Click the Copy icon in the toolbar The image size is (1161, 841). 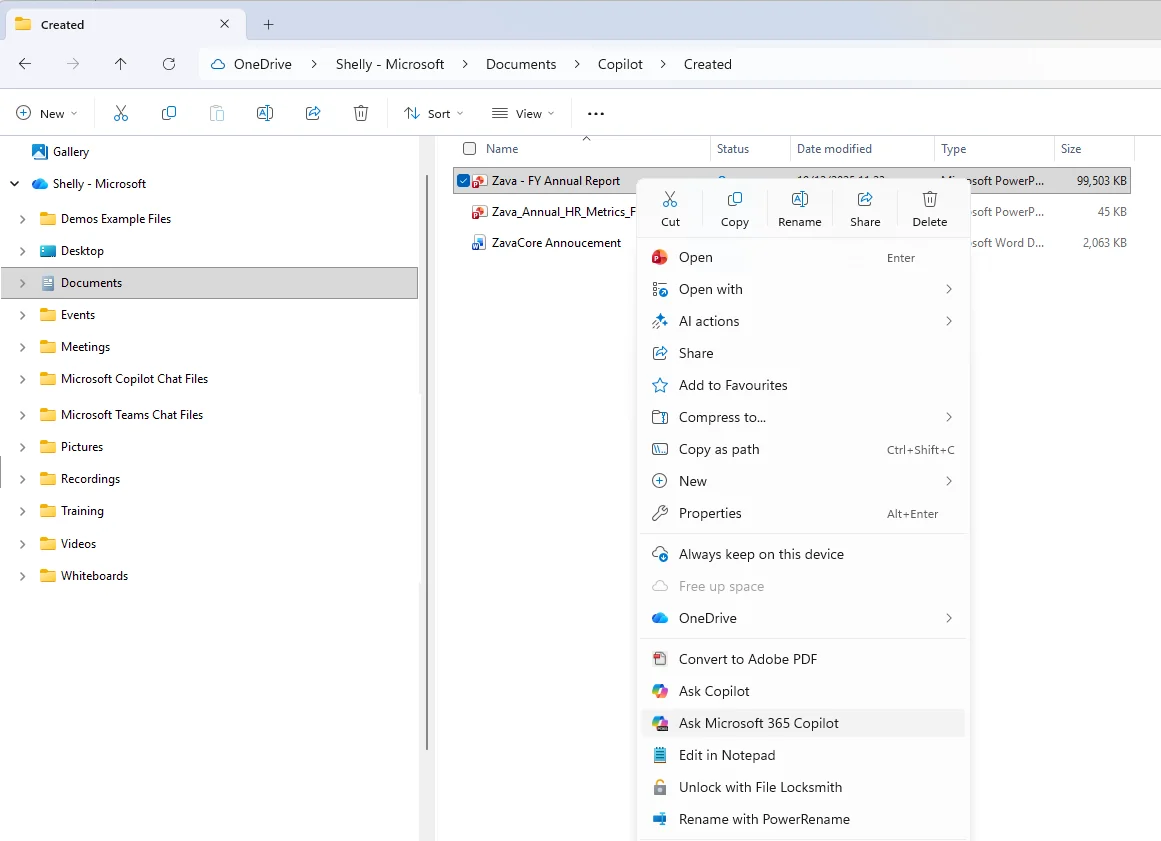tap(169, 113)
